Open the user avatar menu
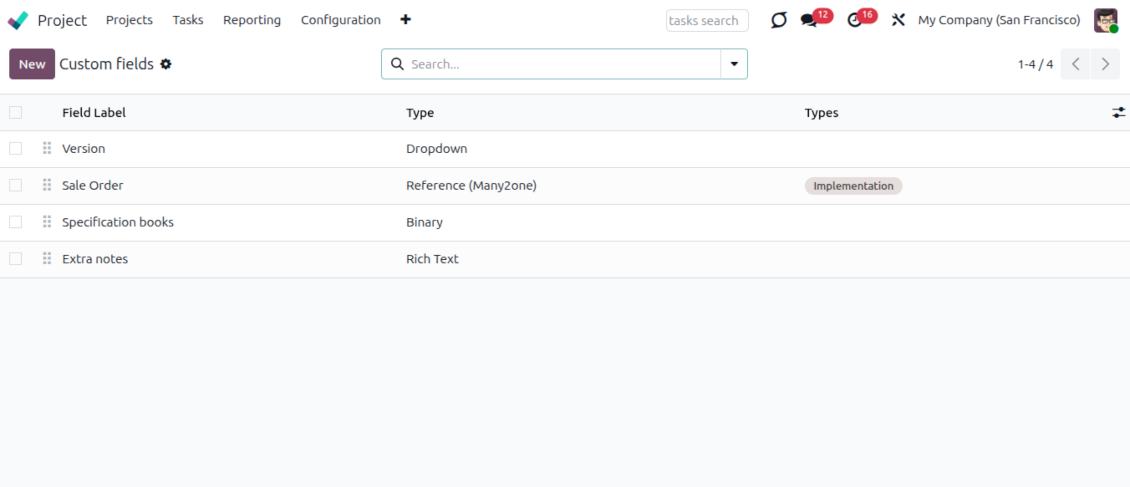The image size is (1130, 487). pos(1105,20)
